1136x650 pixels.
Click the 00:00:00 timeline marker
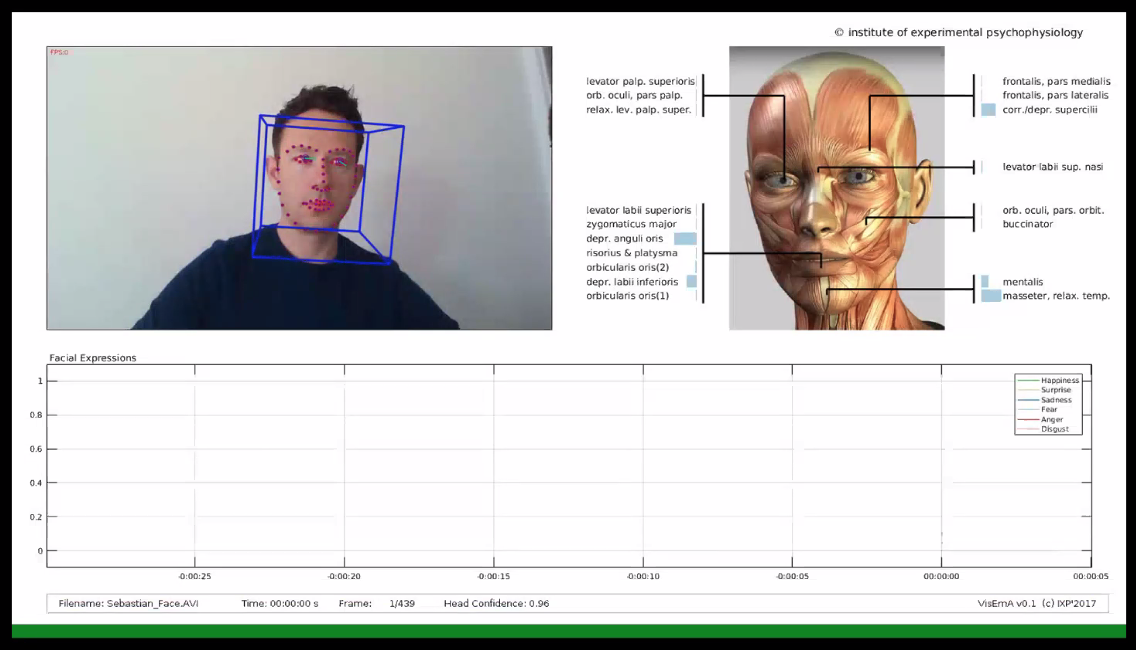[x=941, y=577]
